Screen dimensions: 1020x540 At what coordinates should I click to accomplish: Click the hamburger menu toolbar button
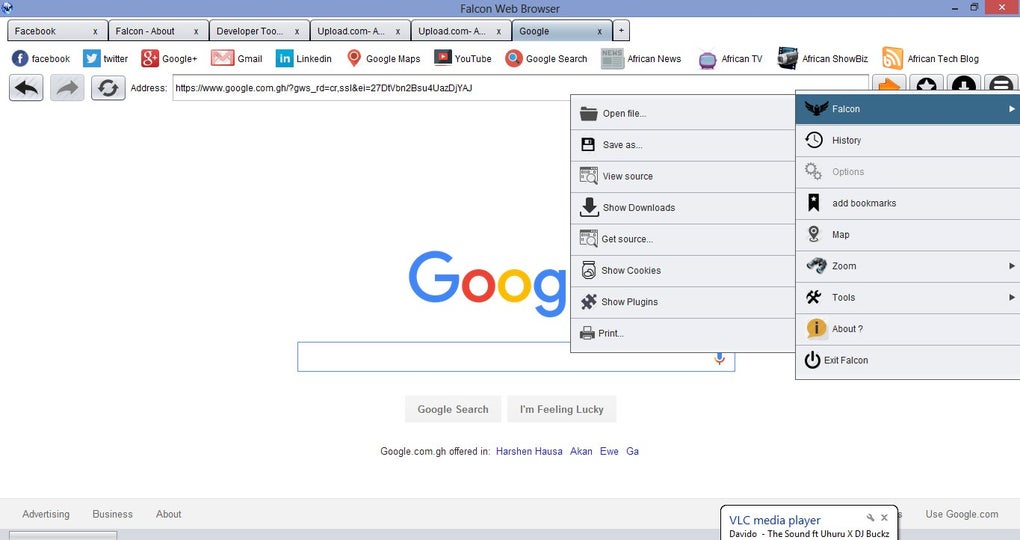[x=1002, y=85]
